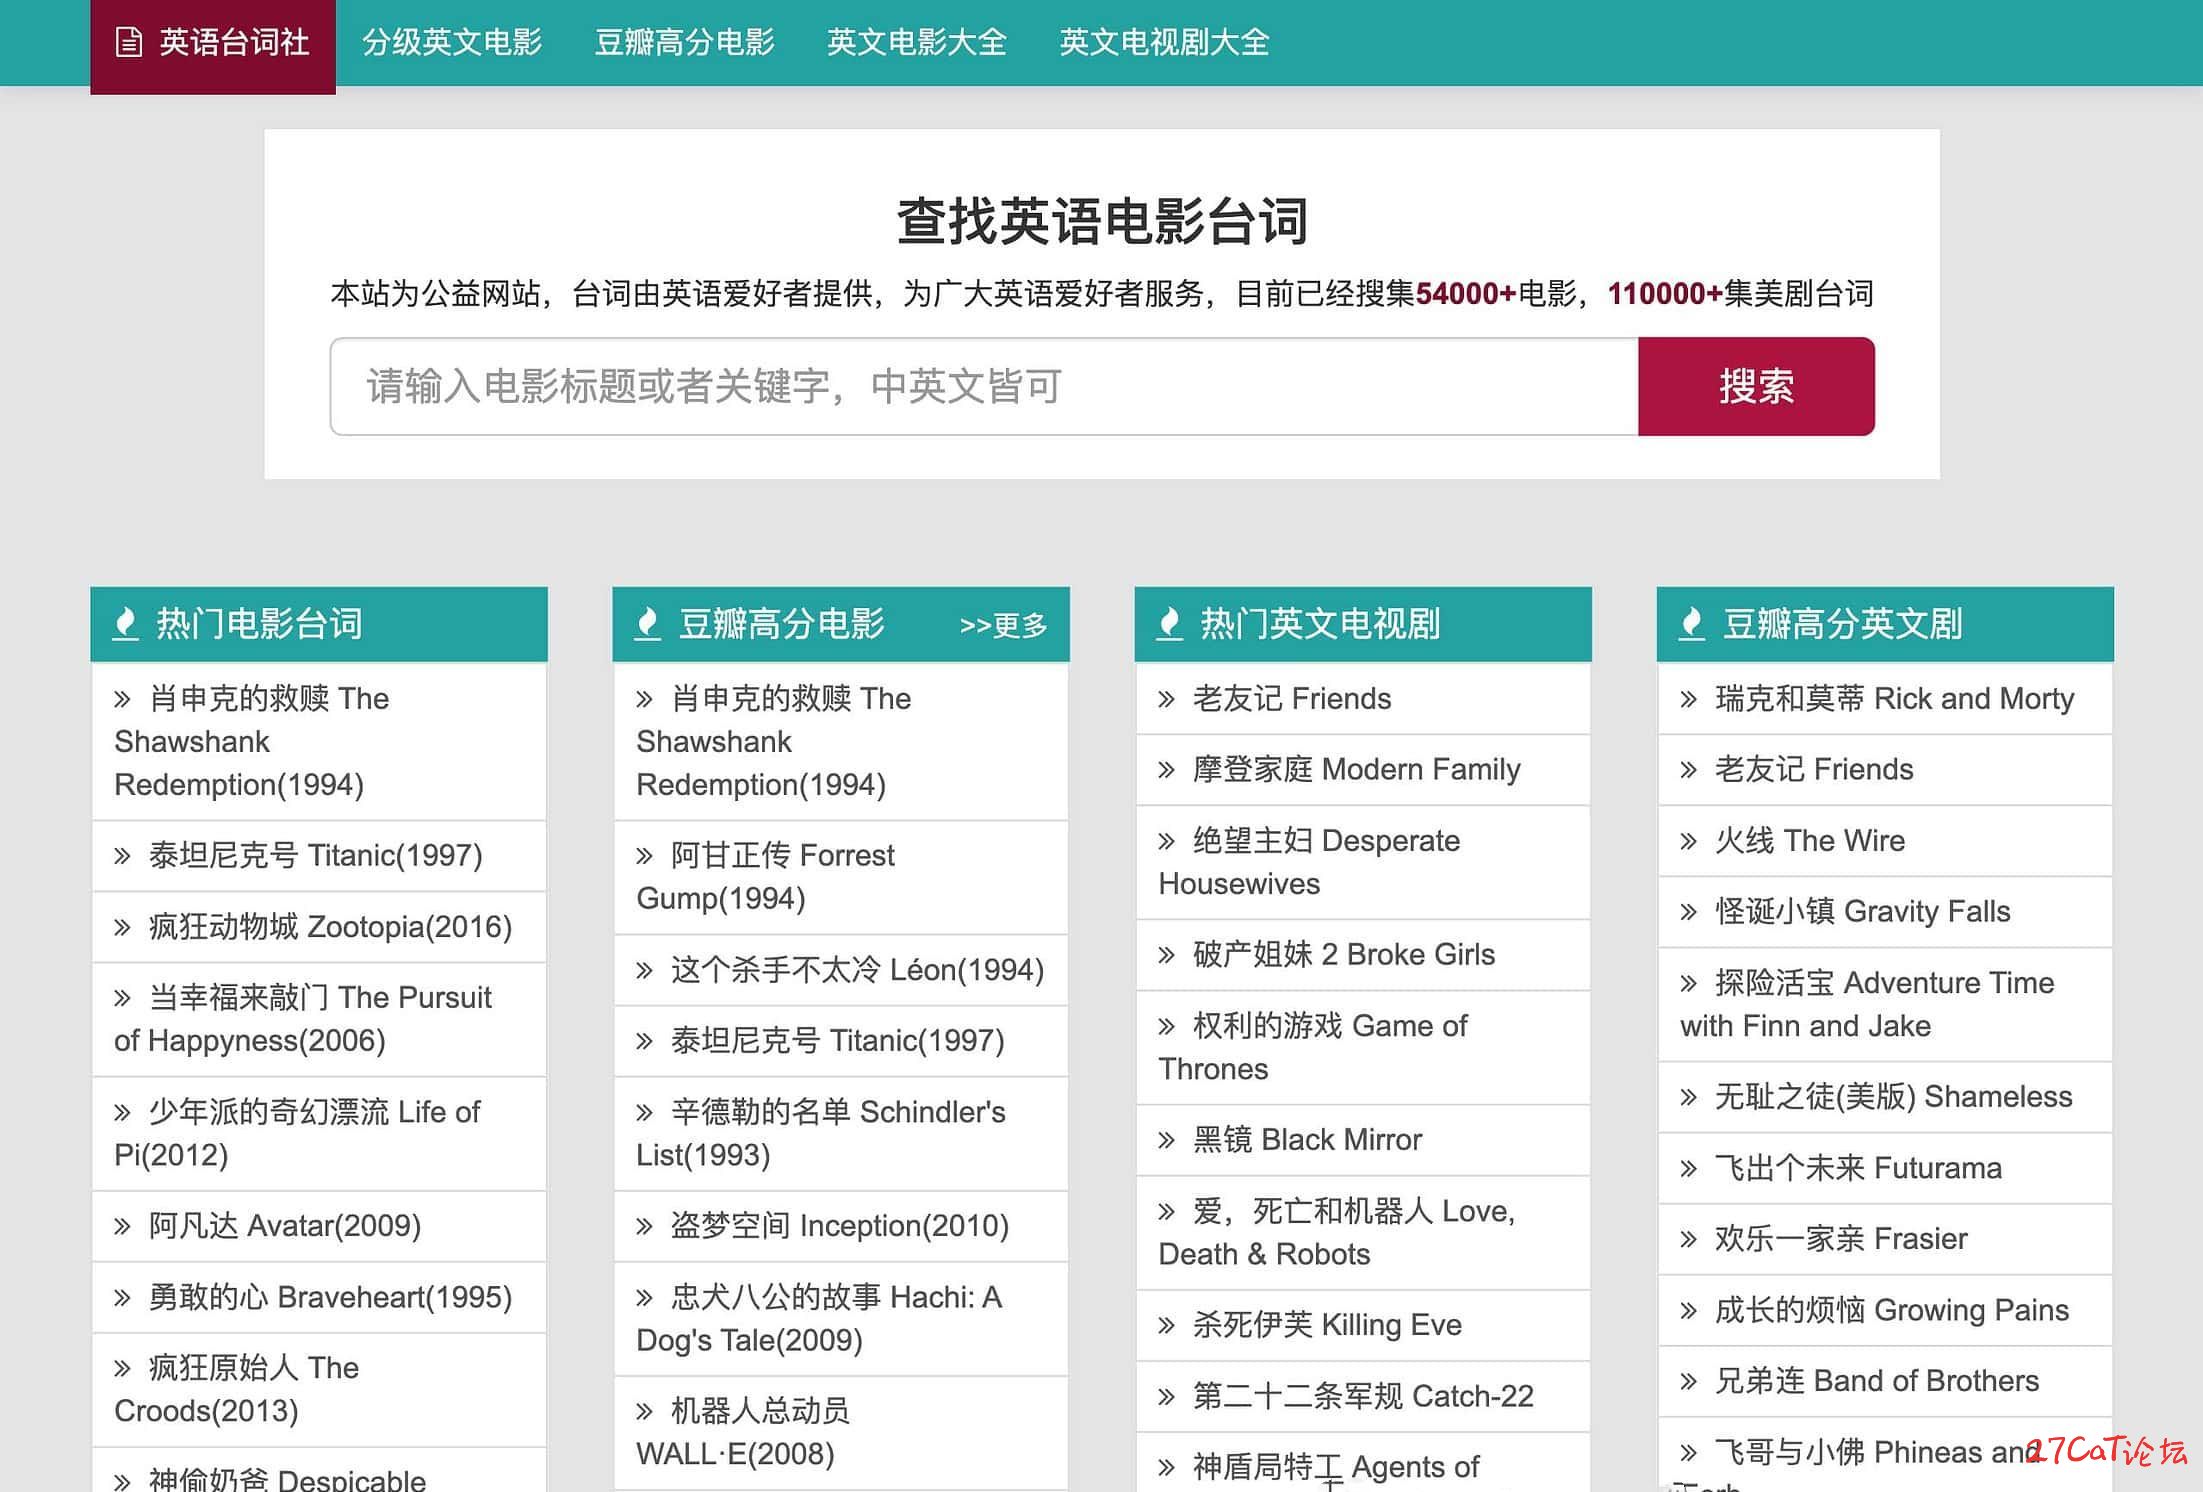Open 成长的烦恼 Growing Pains
This screenshot has height=1492, width=2203.
[x=1885, y=1310]
